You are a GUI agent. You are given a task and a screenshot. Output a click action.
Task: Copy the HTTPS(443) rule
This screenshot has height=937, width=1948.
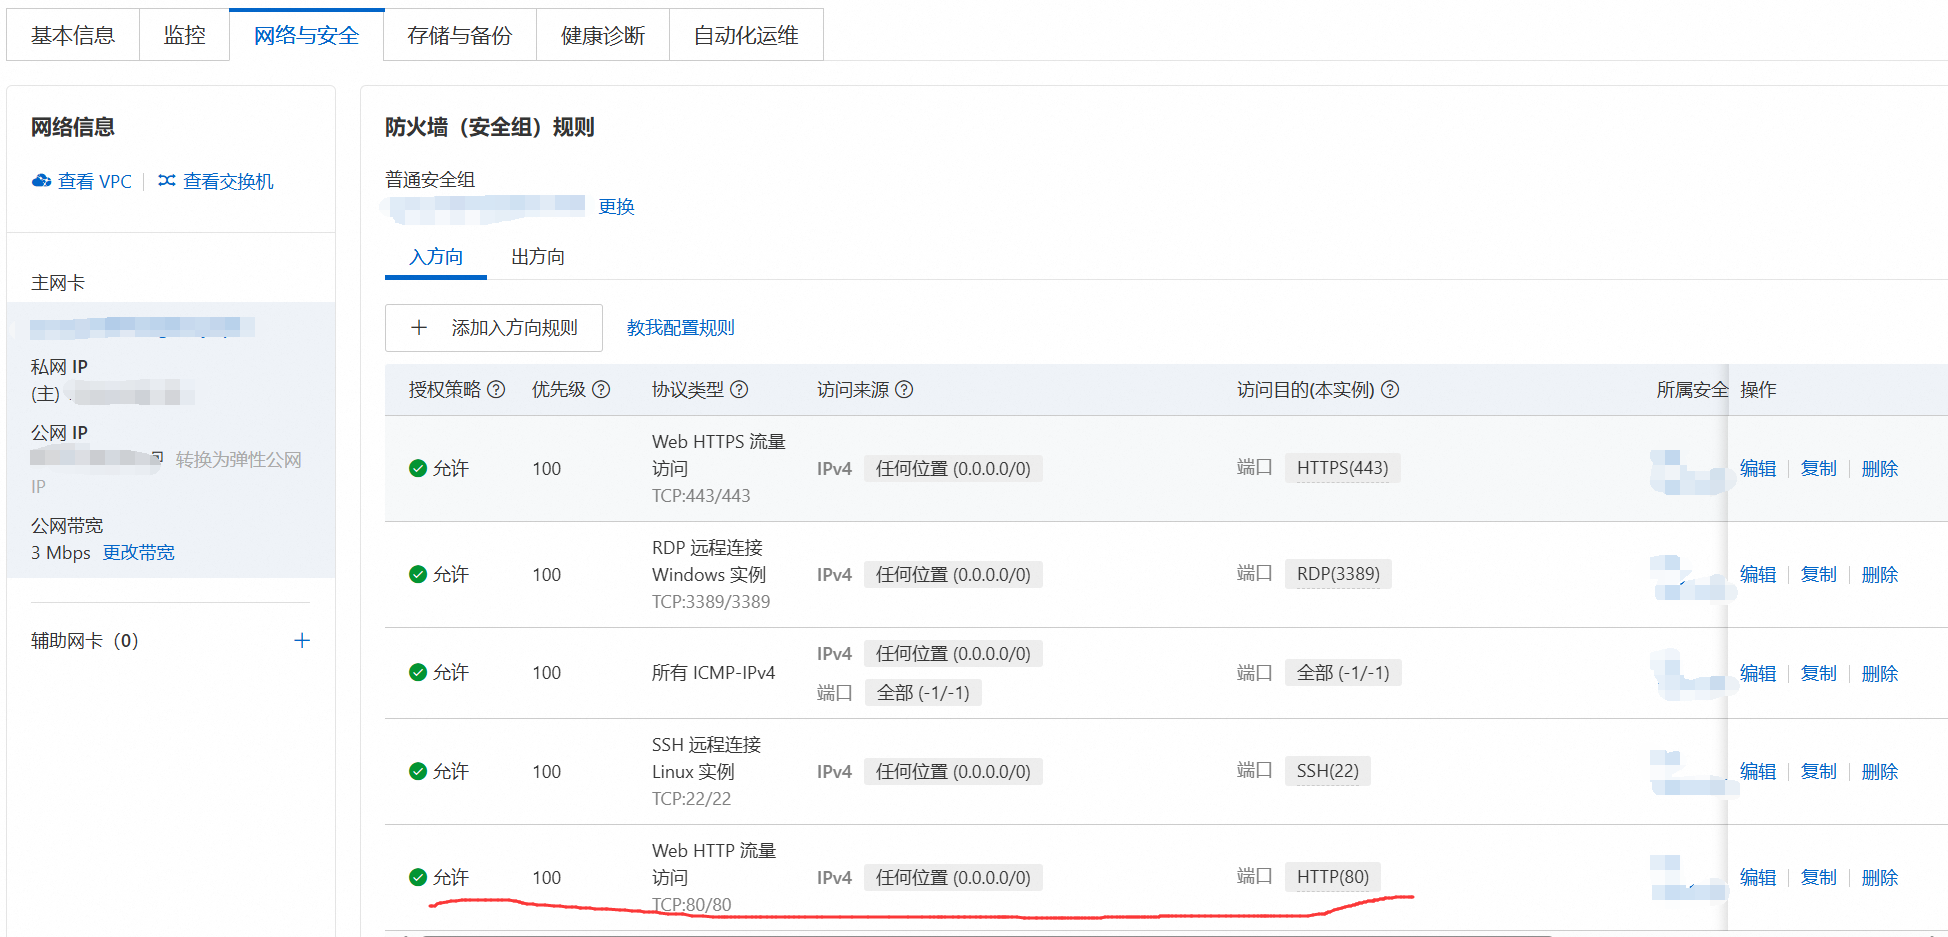click(x=1819, y=468)
